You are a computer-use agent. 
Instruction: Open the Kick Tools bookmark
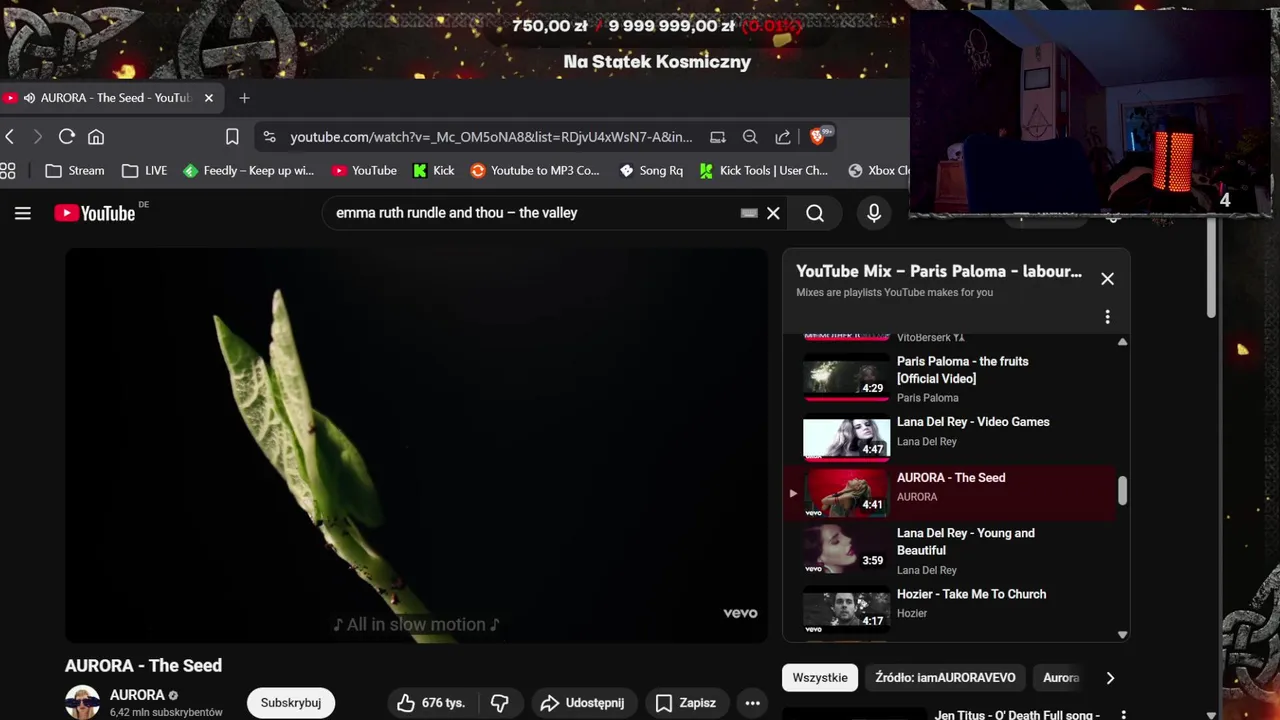[764, 171]
